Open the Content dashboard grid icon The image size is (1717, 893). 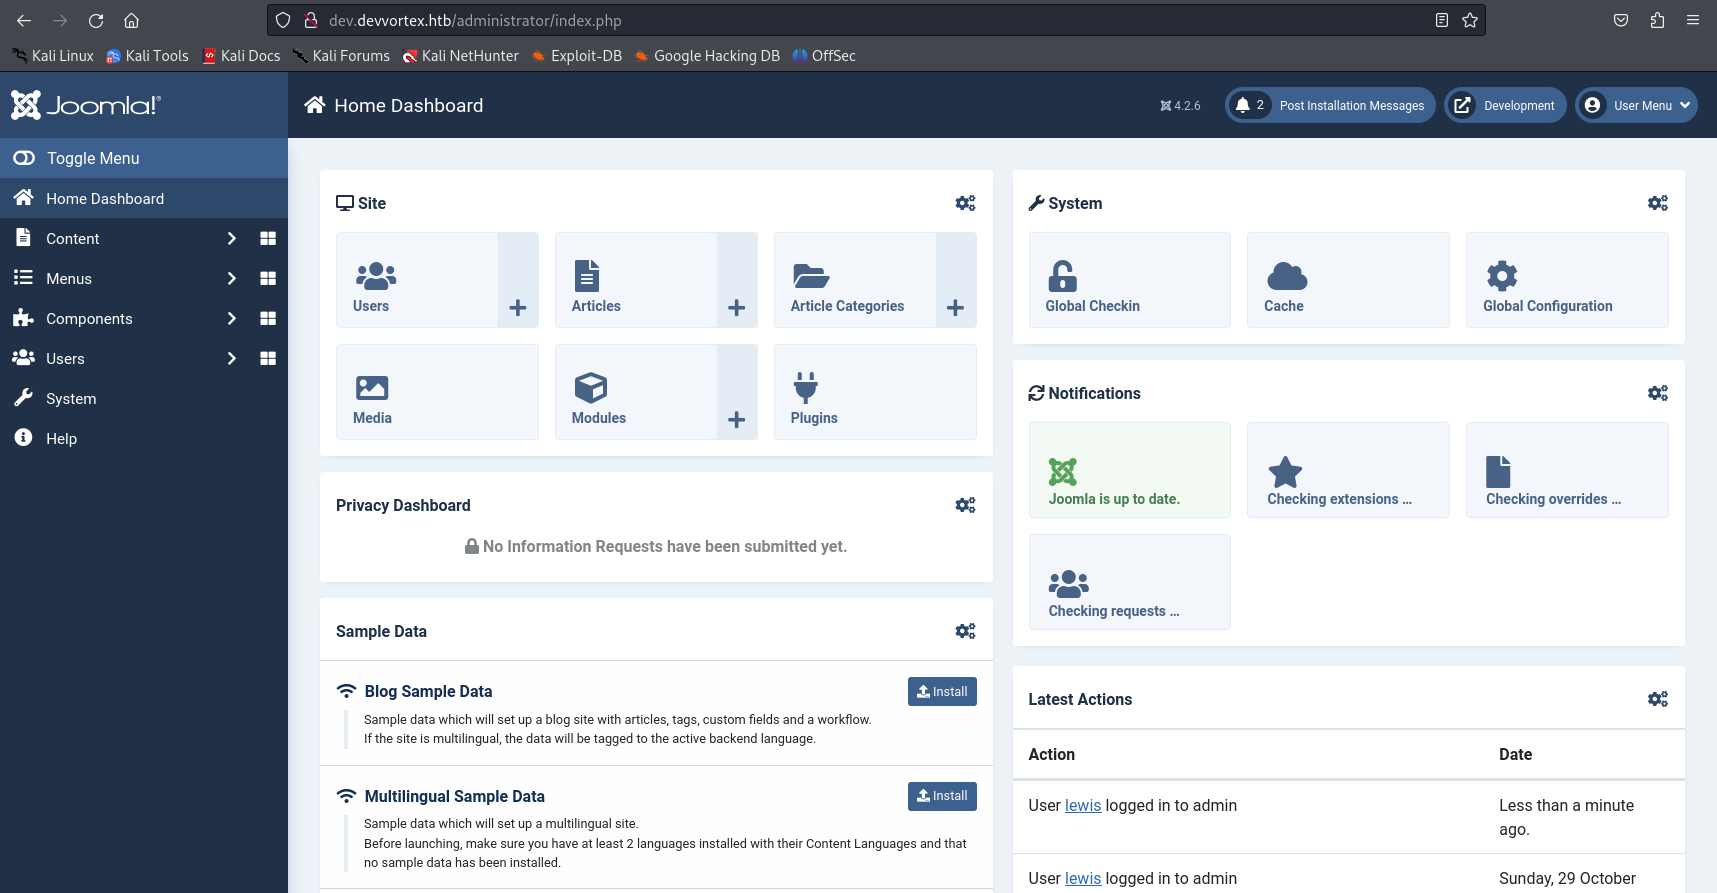click(268, 238)
